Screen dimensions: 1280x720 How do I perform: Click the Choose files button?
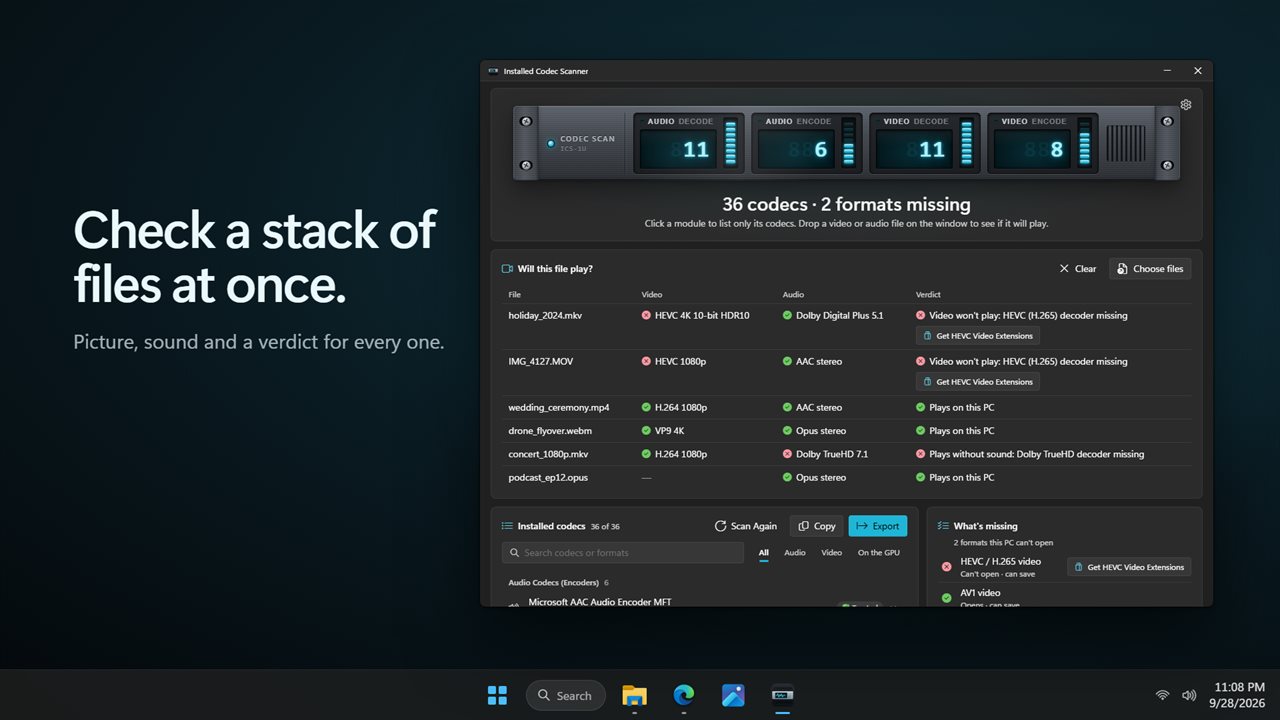point(1150,269)
